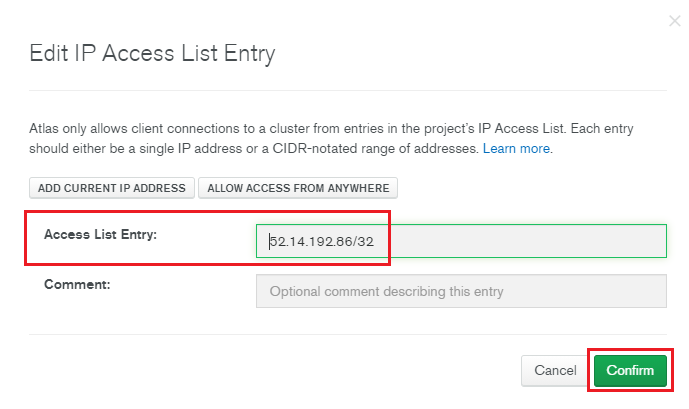Close the Edit IP Access List dialog

coord(673,21)
